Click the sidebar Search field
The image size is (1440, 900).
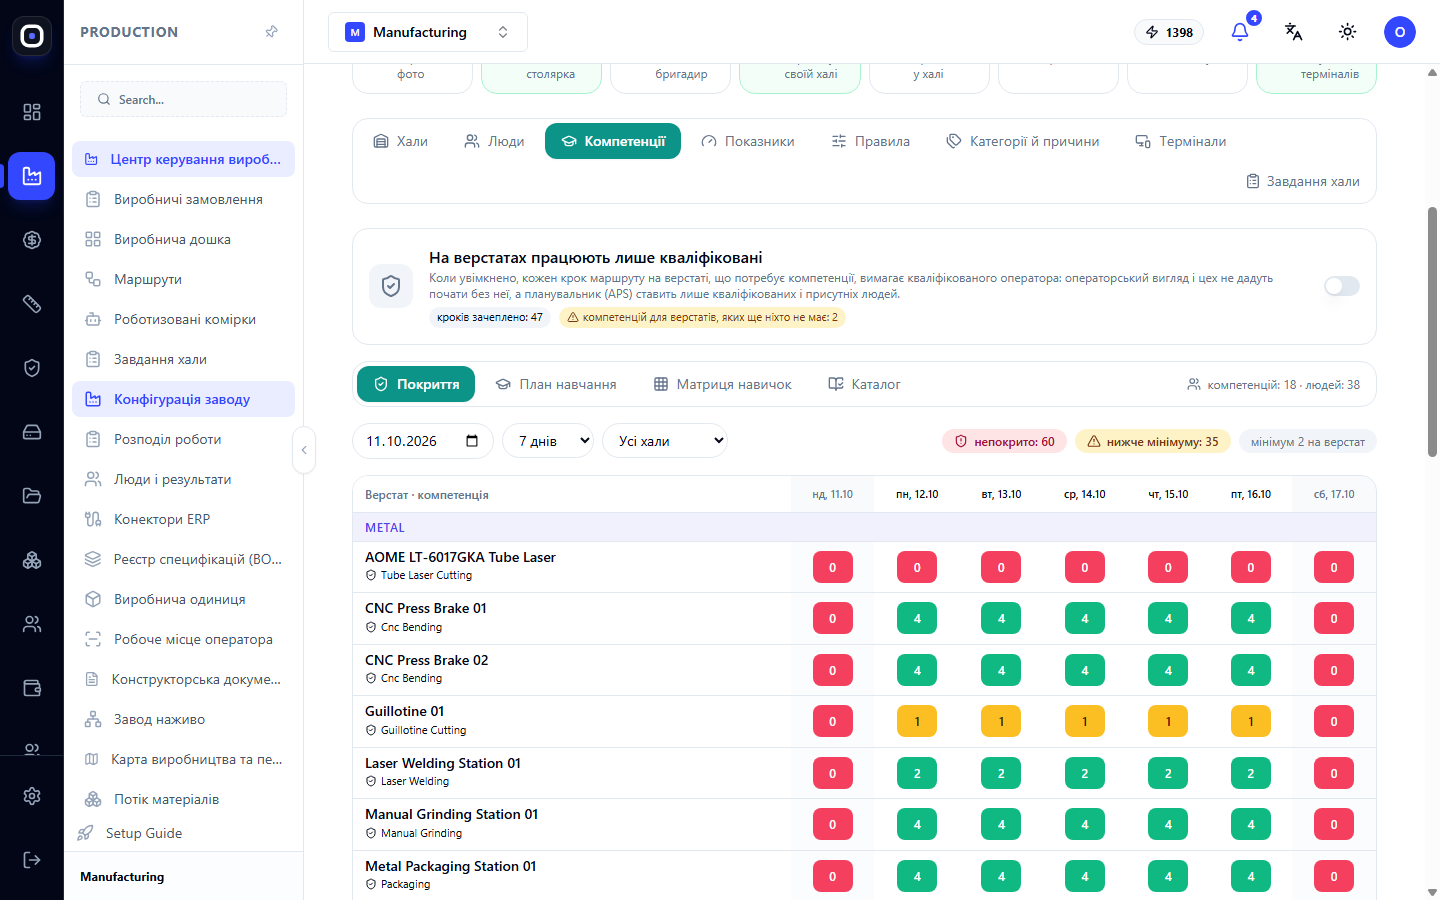[x=184, y=99]
